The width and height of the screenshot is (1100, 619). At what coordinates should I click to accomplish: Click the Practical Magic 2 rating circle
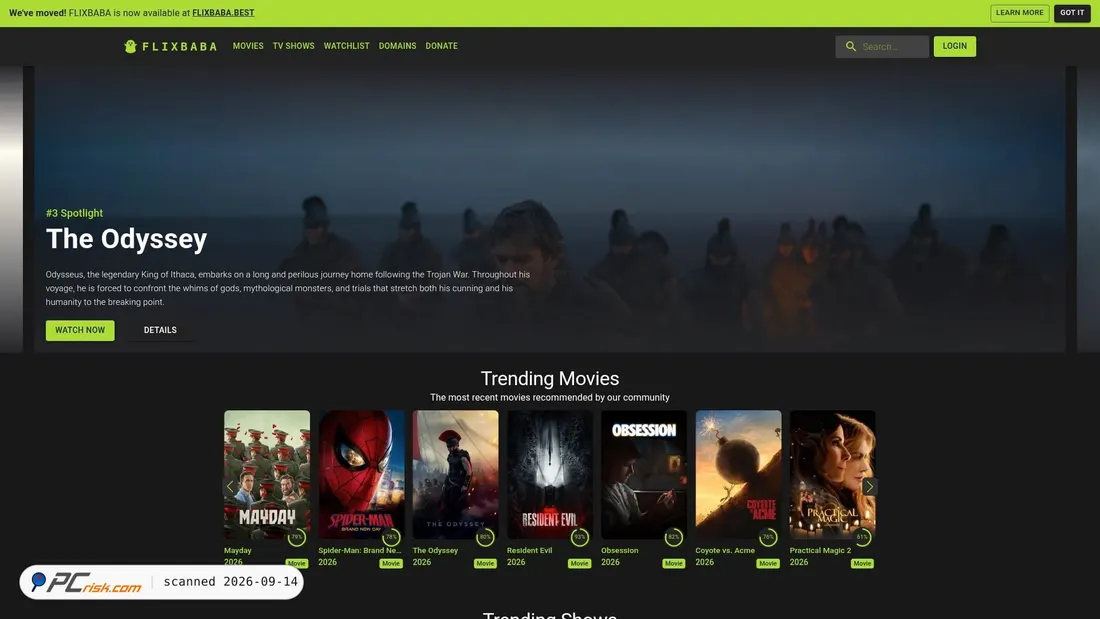(x=862, y=538)
